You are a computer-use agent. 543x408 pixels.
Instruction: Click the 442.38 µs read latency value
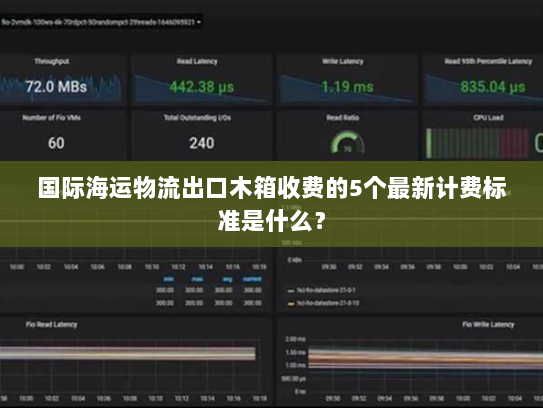click(x=202, y=87)
